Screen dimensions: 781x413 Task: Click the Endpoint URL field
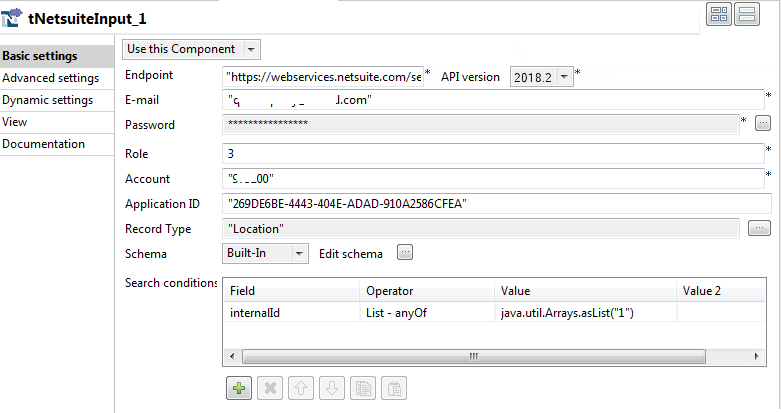[x=323, y=77]
